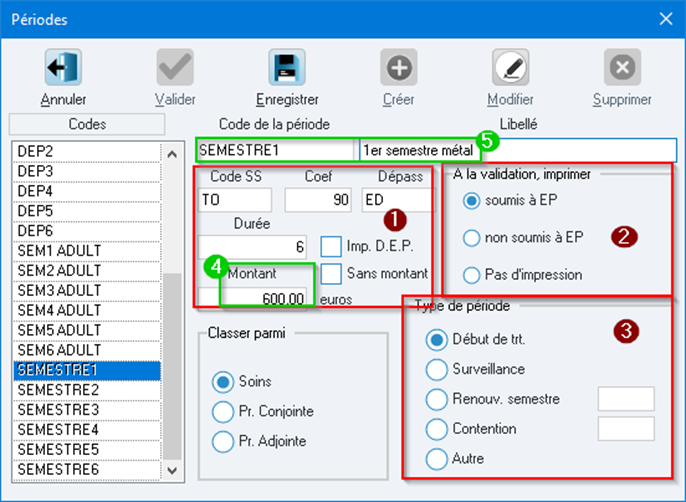This screenshot has height=502, width=686.
Task: Select the 'non soumis à EP' radio option
Action: click(x=472, y=238)
